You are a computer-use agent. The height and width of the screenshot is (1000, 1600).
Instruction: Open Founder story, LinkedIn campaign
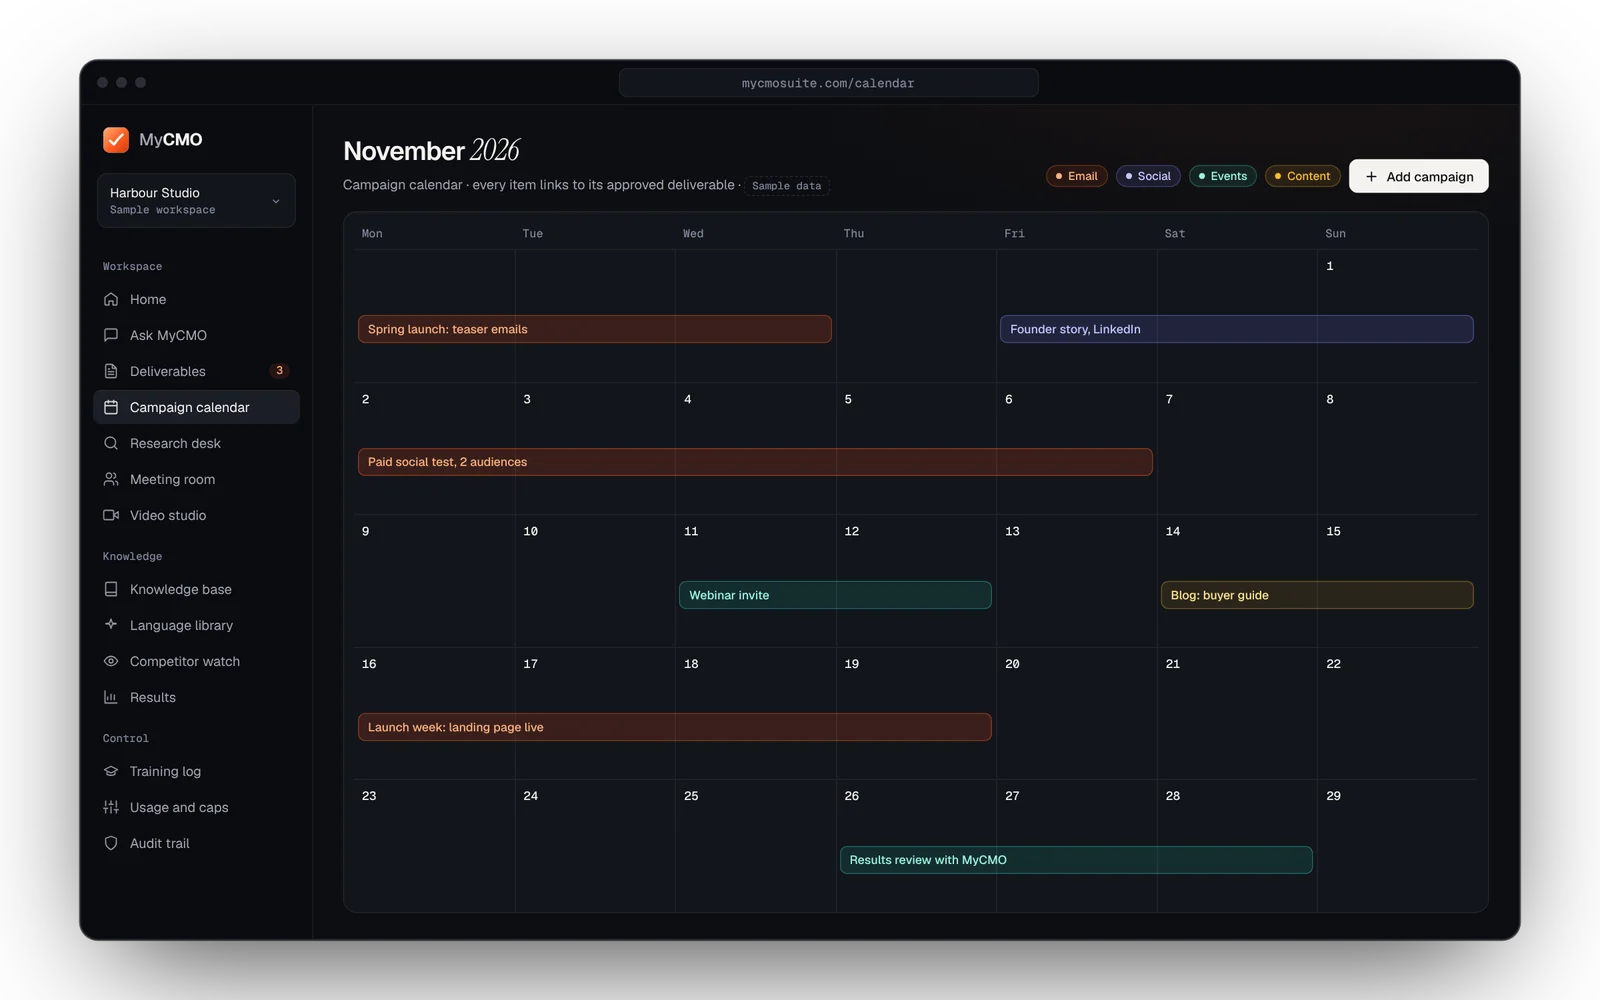point(1237,329)
